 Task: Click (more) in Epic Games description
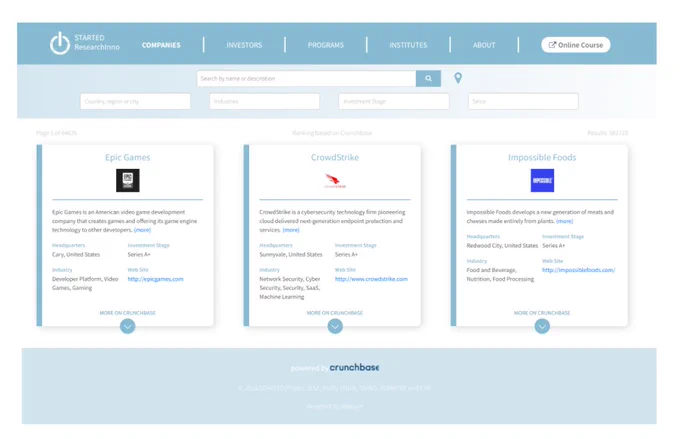[x=142, y=230]
